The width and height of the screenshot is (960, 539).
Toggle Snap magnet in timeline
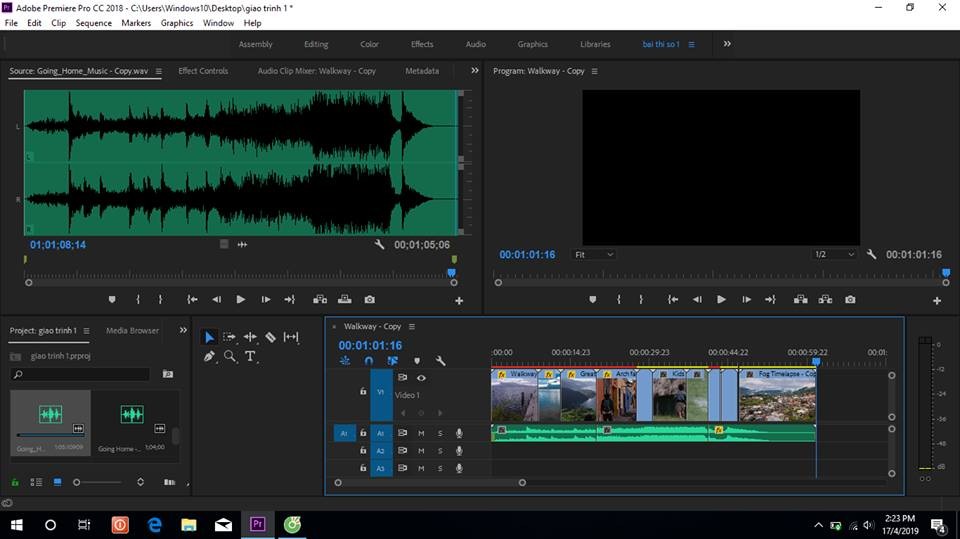click(369, 361)
